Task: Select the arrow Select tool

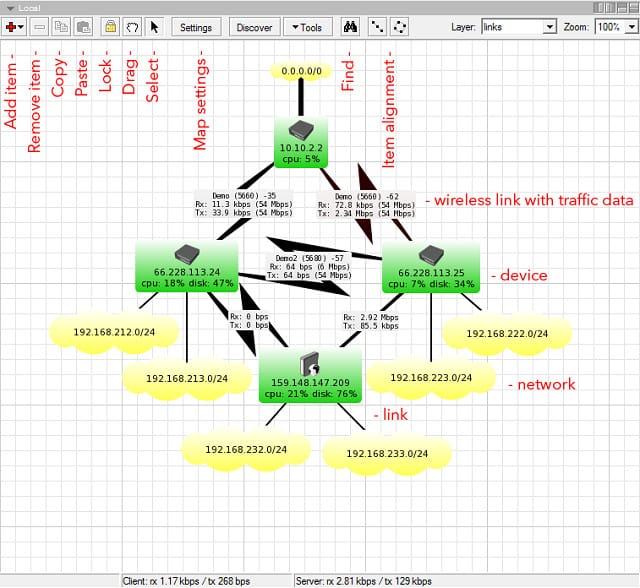Action: 154,27
